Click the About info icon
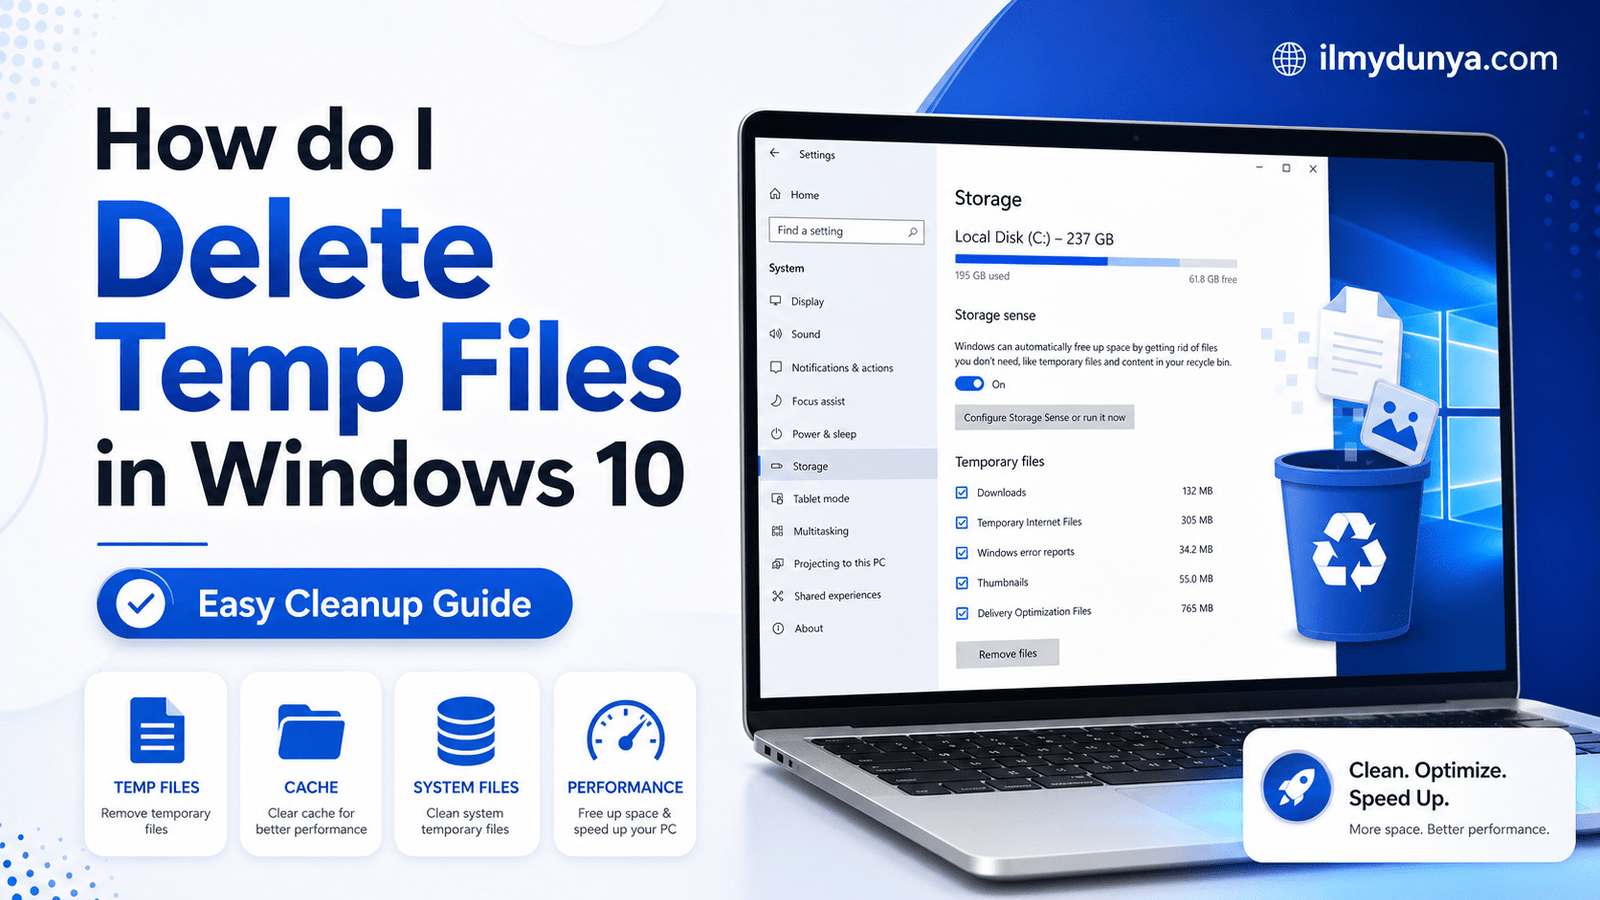Image resolution: width=1600 pixels, height=900 pixels. [778, 628]
